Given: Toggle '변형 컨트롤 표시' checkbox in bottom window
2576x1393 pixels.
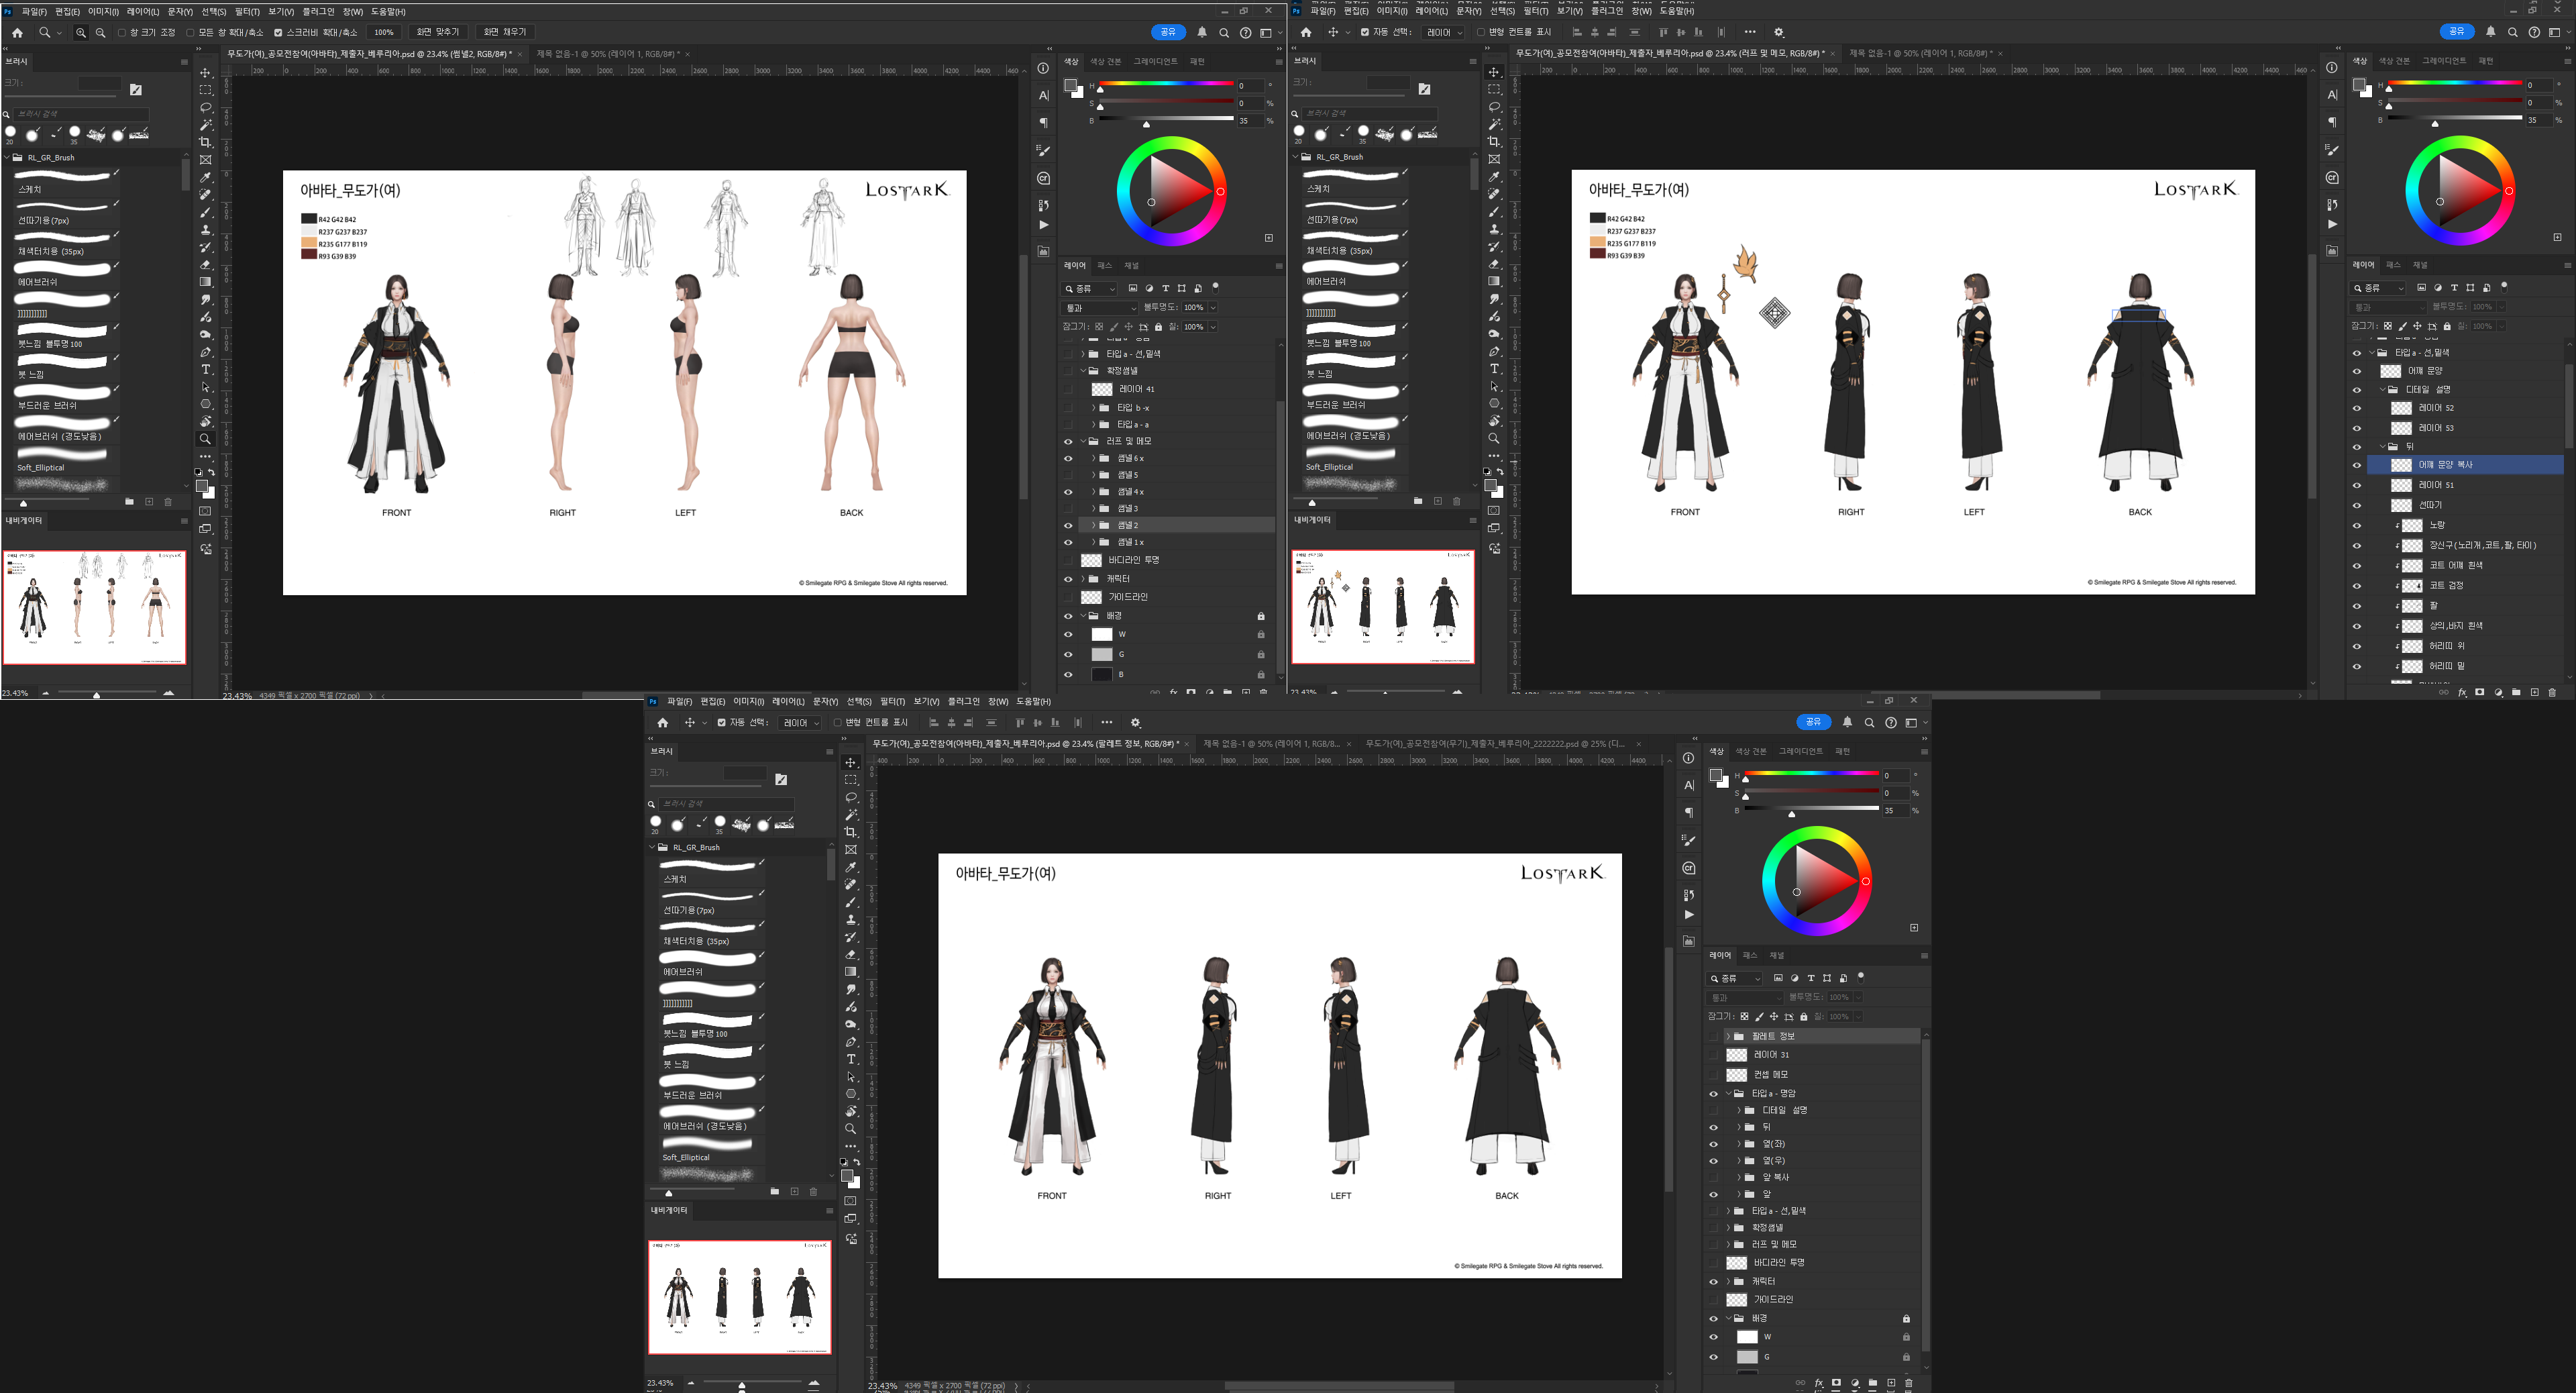Looking at the screenshot, I should click(837, 722).
